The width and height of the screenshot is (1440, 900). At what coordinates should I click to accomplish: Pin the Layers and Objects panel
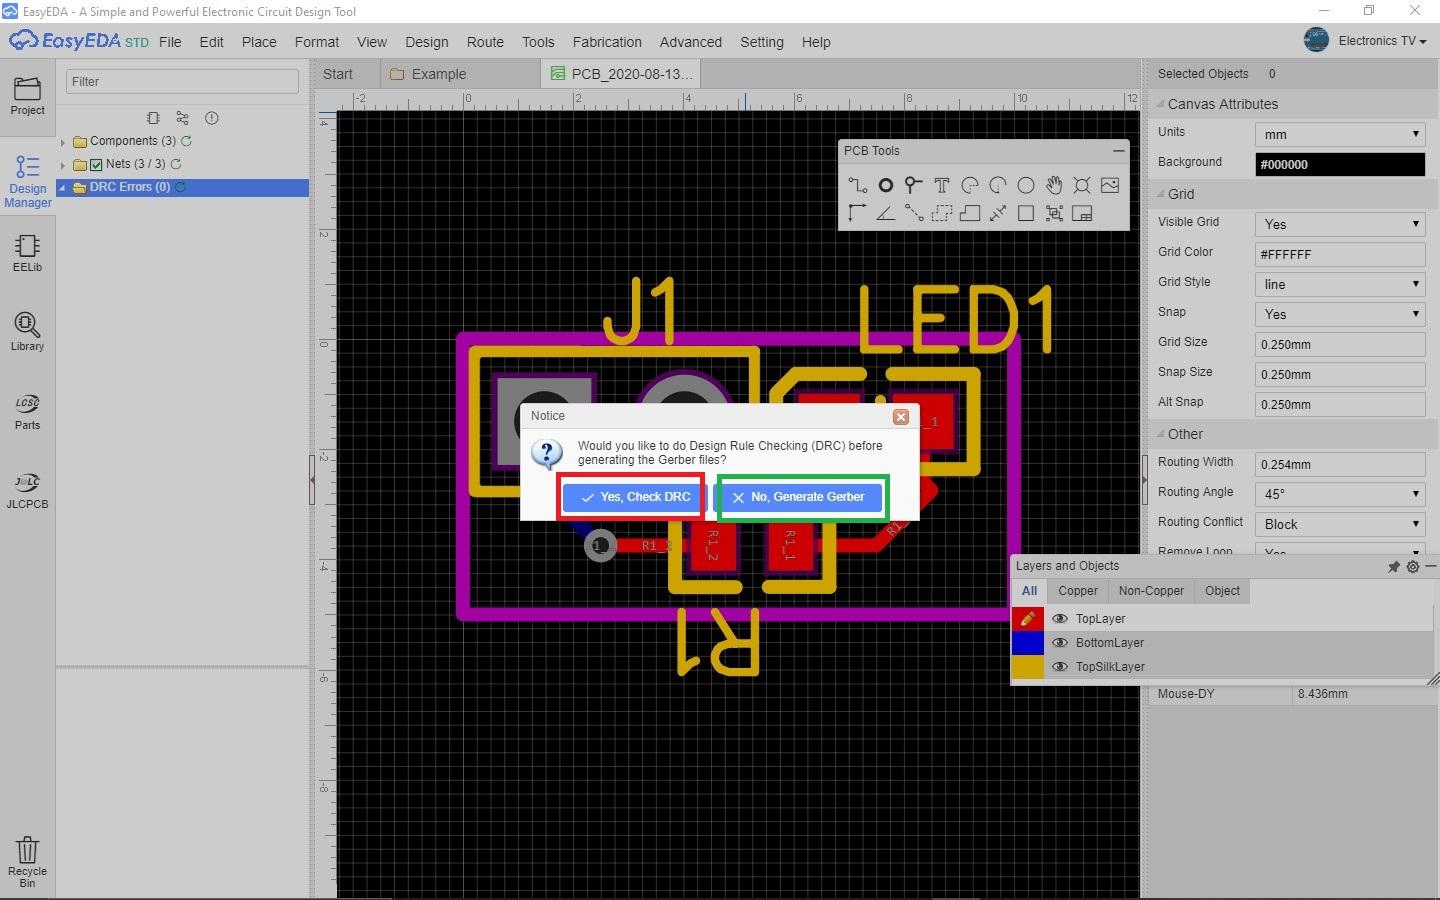pyautogui.click(x=1394, y=566)
